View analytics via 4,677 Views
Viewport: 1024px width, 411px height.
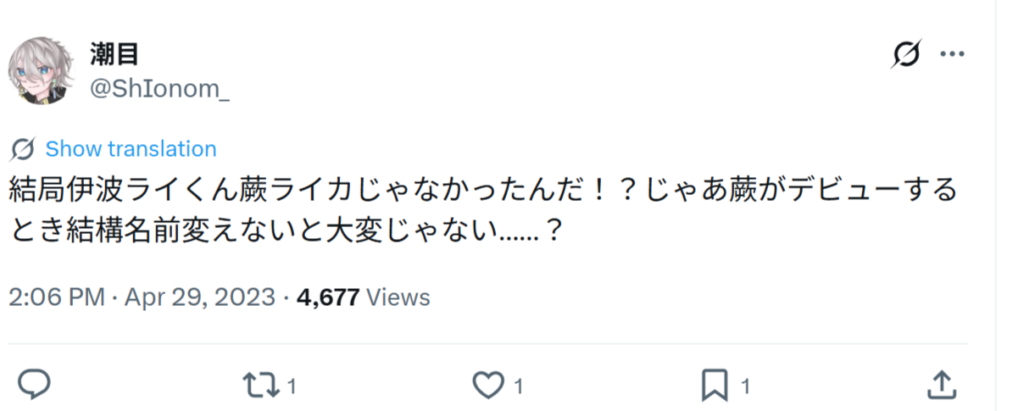click(364, 297)
